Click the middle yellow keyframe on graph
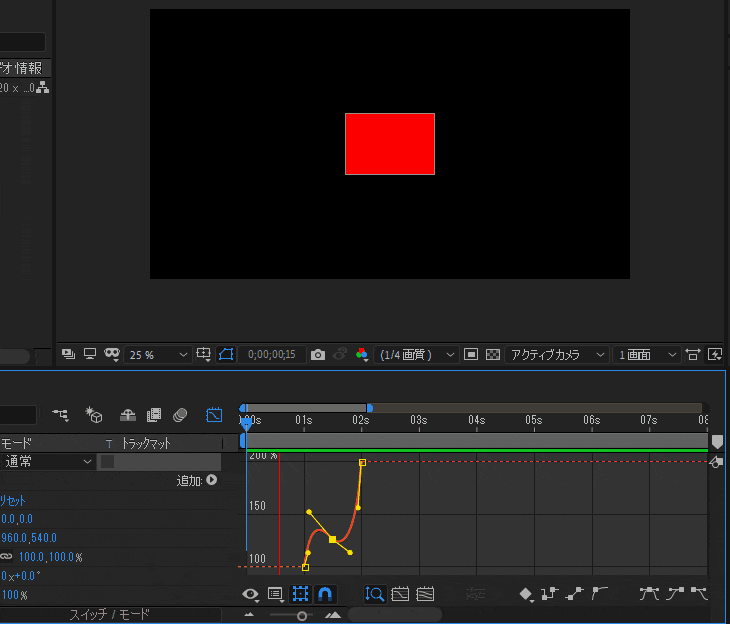Viewport: 730px width, 624px height. 332,539
